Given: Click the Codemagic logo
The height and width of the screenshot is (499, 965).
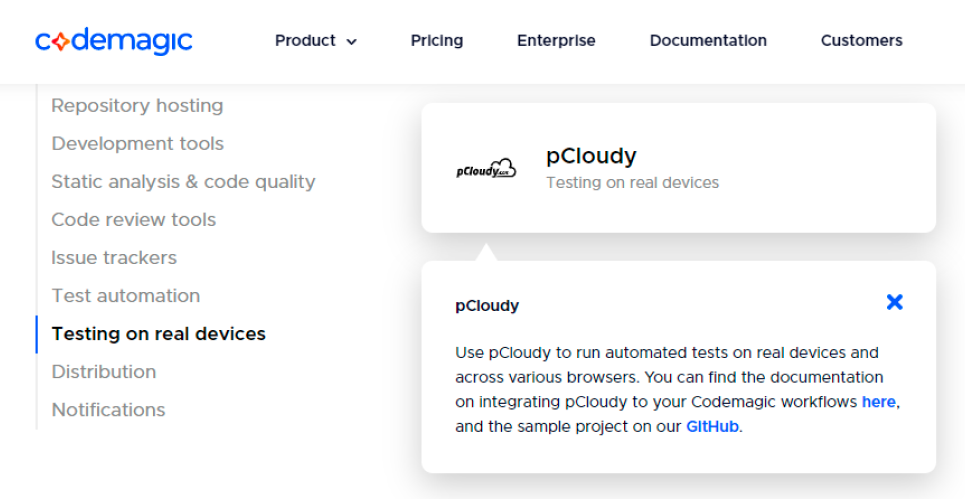Looking at the screenshot, I should (113, 41).
